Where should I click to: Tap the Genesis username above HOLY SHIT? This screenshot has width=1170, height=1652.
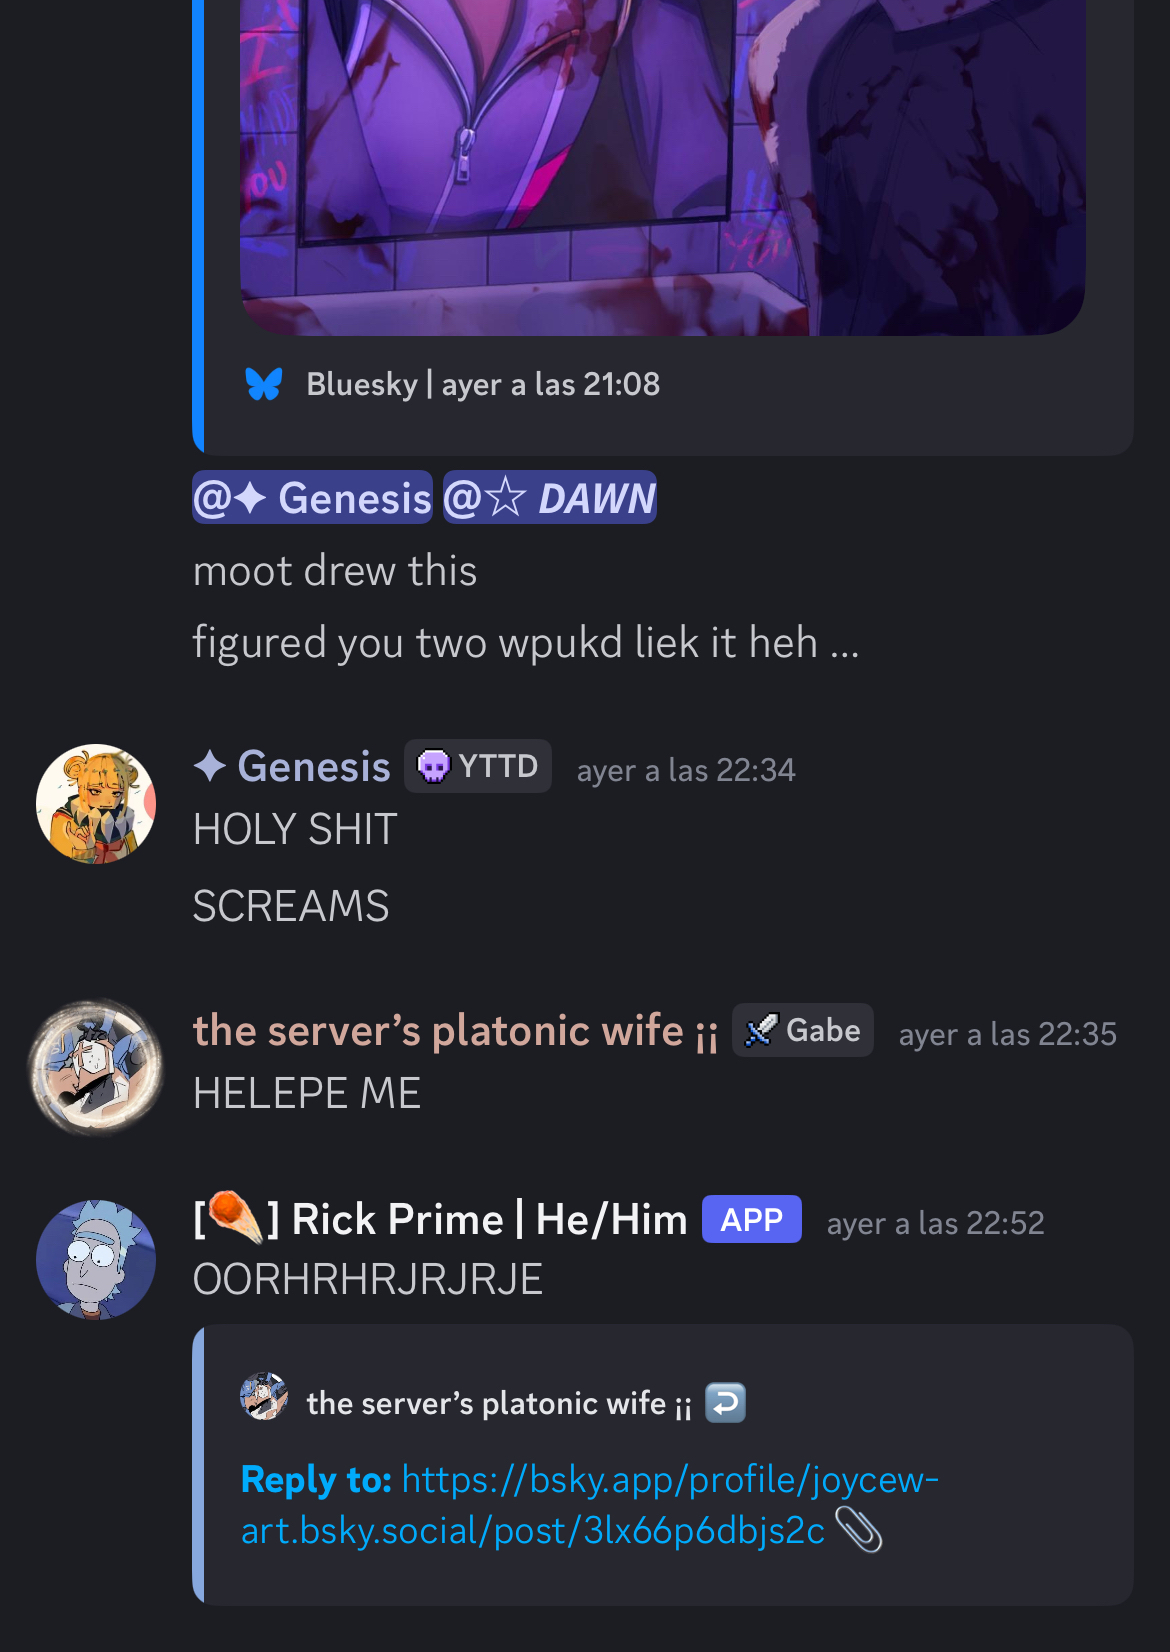click(292, 767)
